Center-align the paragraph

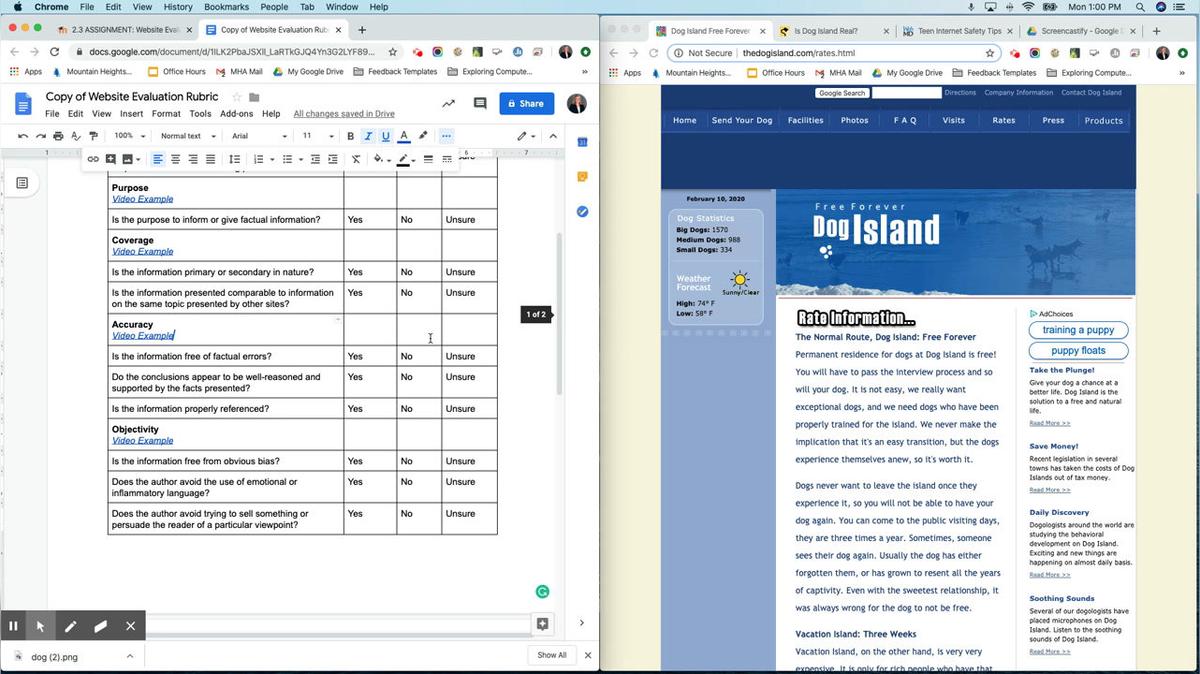pos(176,159)
